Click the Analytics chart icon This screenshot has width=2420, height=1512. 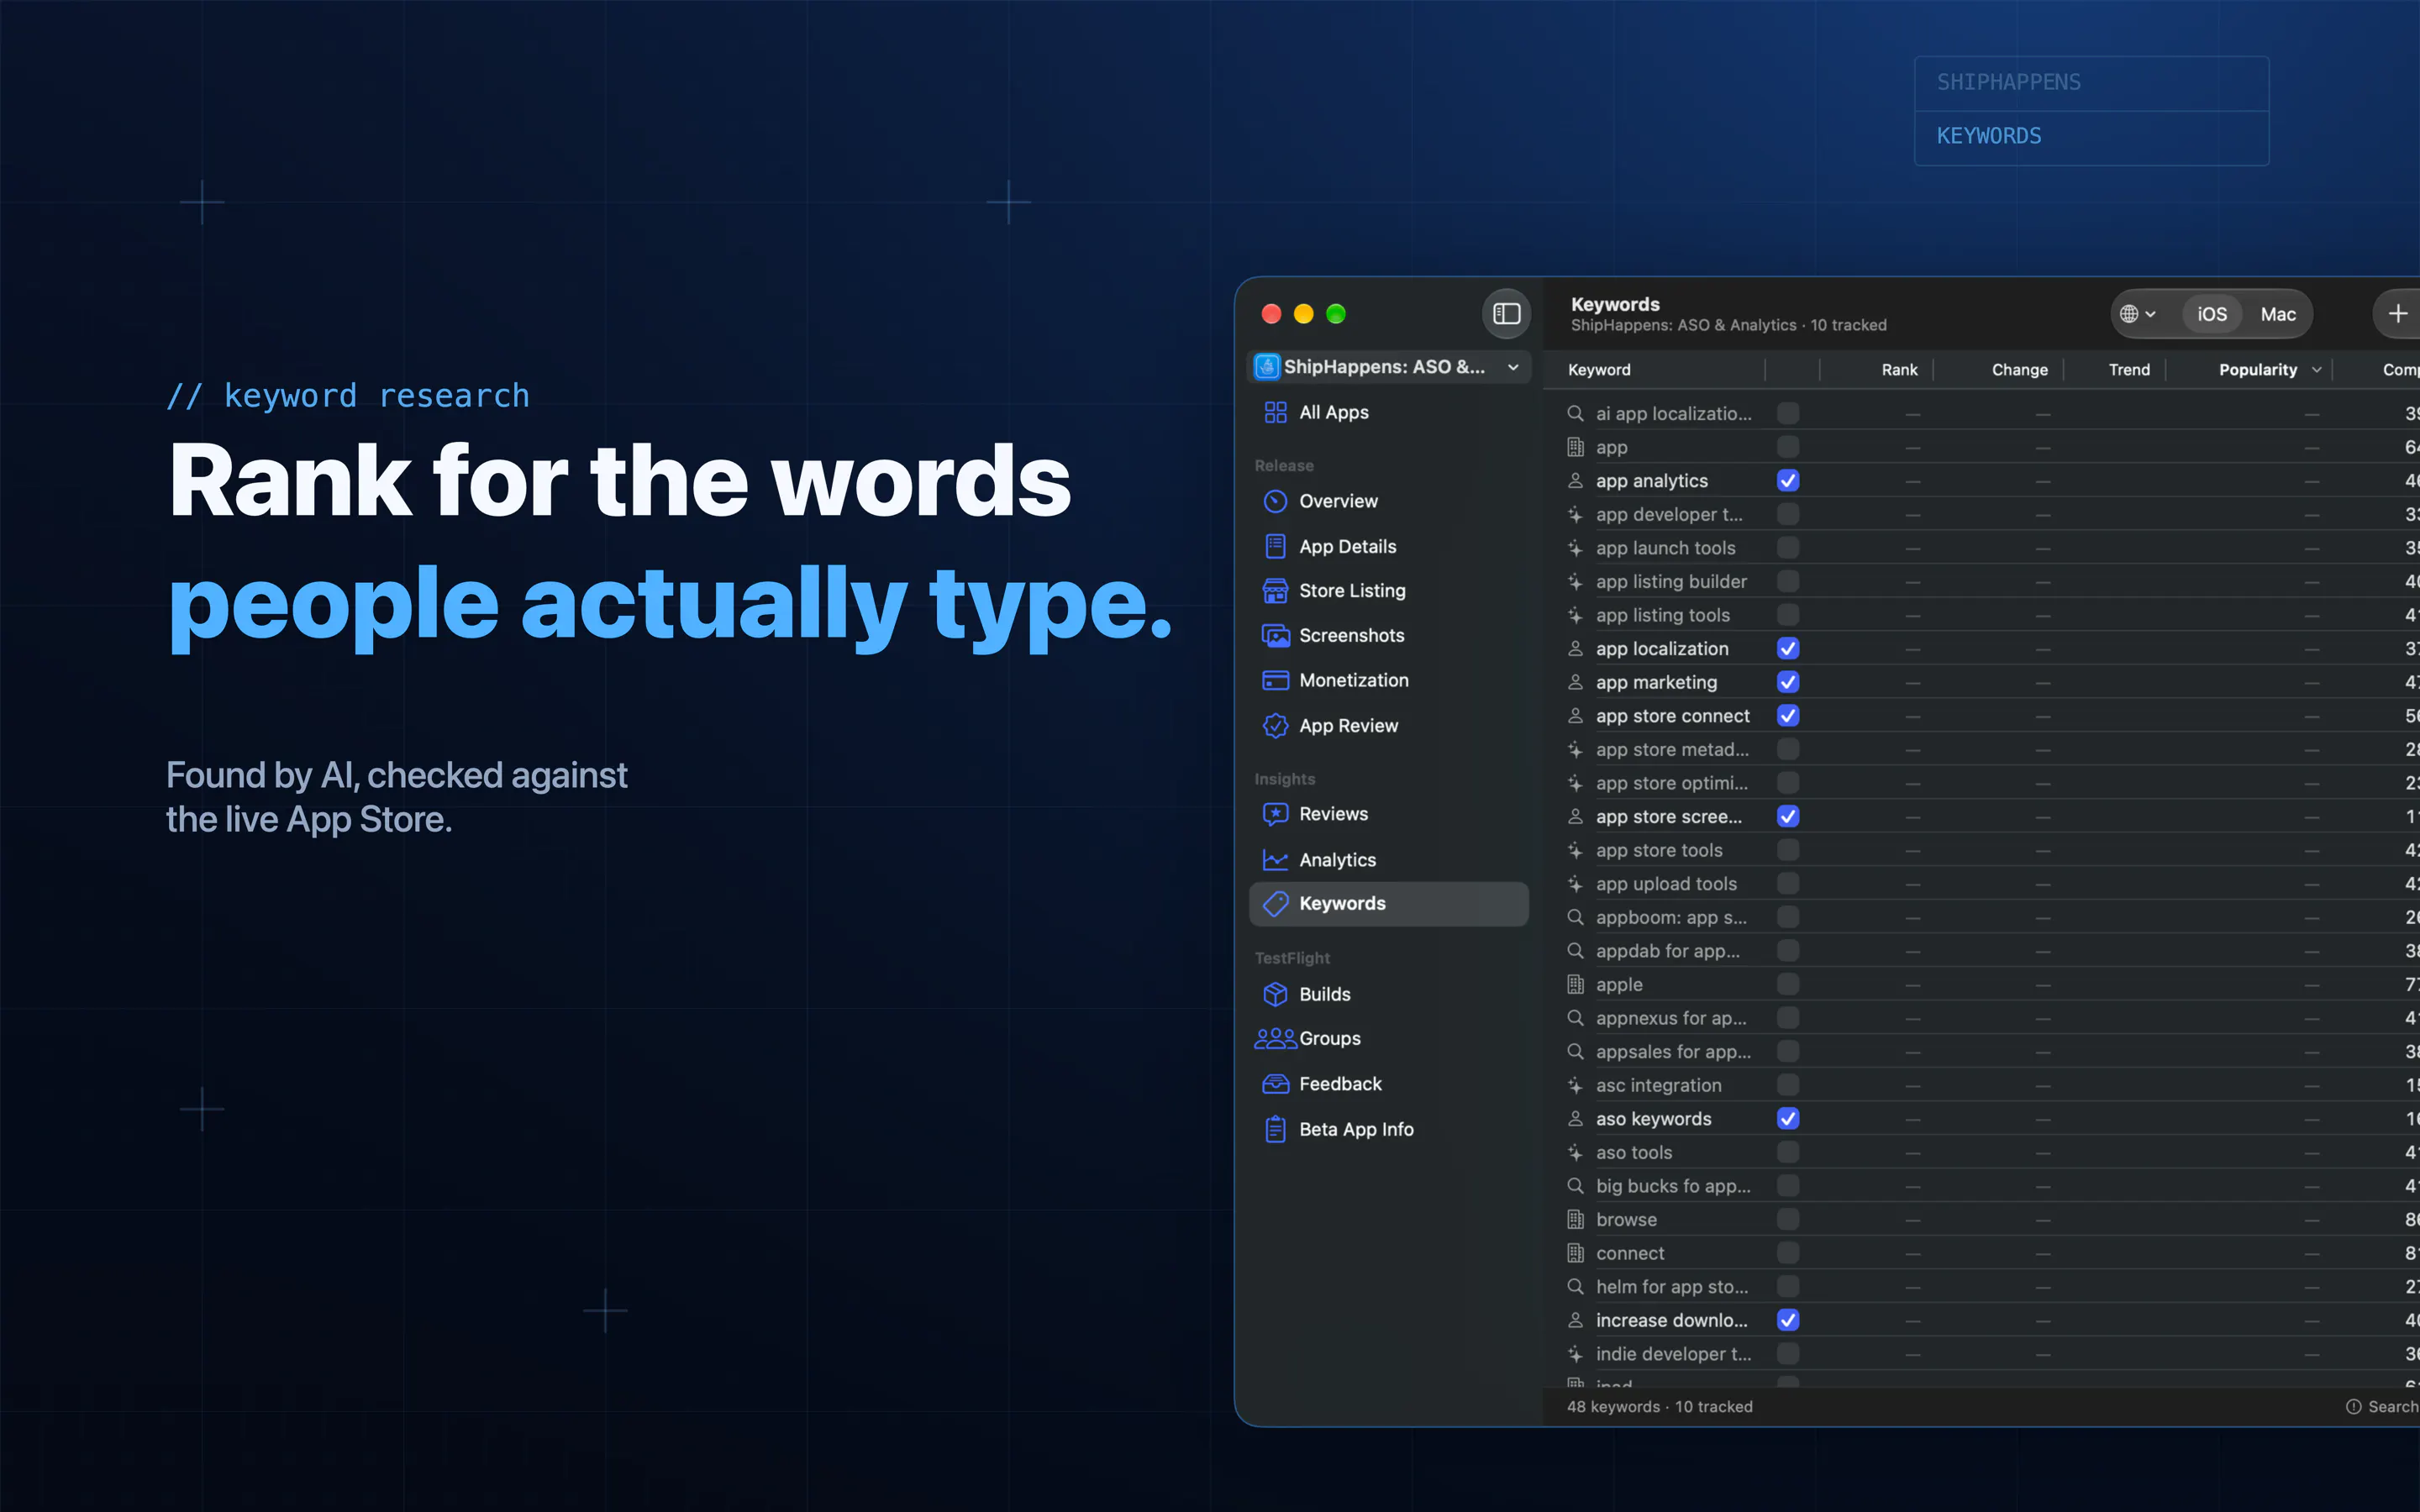(1275, 860)
